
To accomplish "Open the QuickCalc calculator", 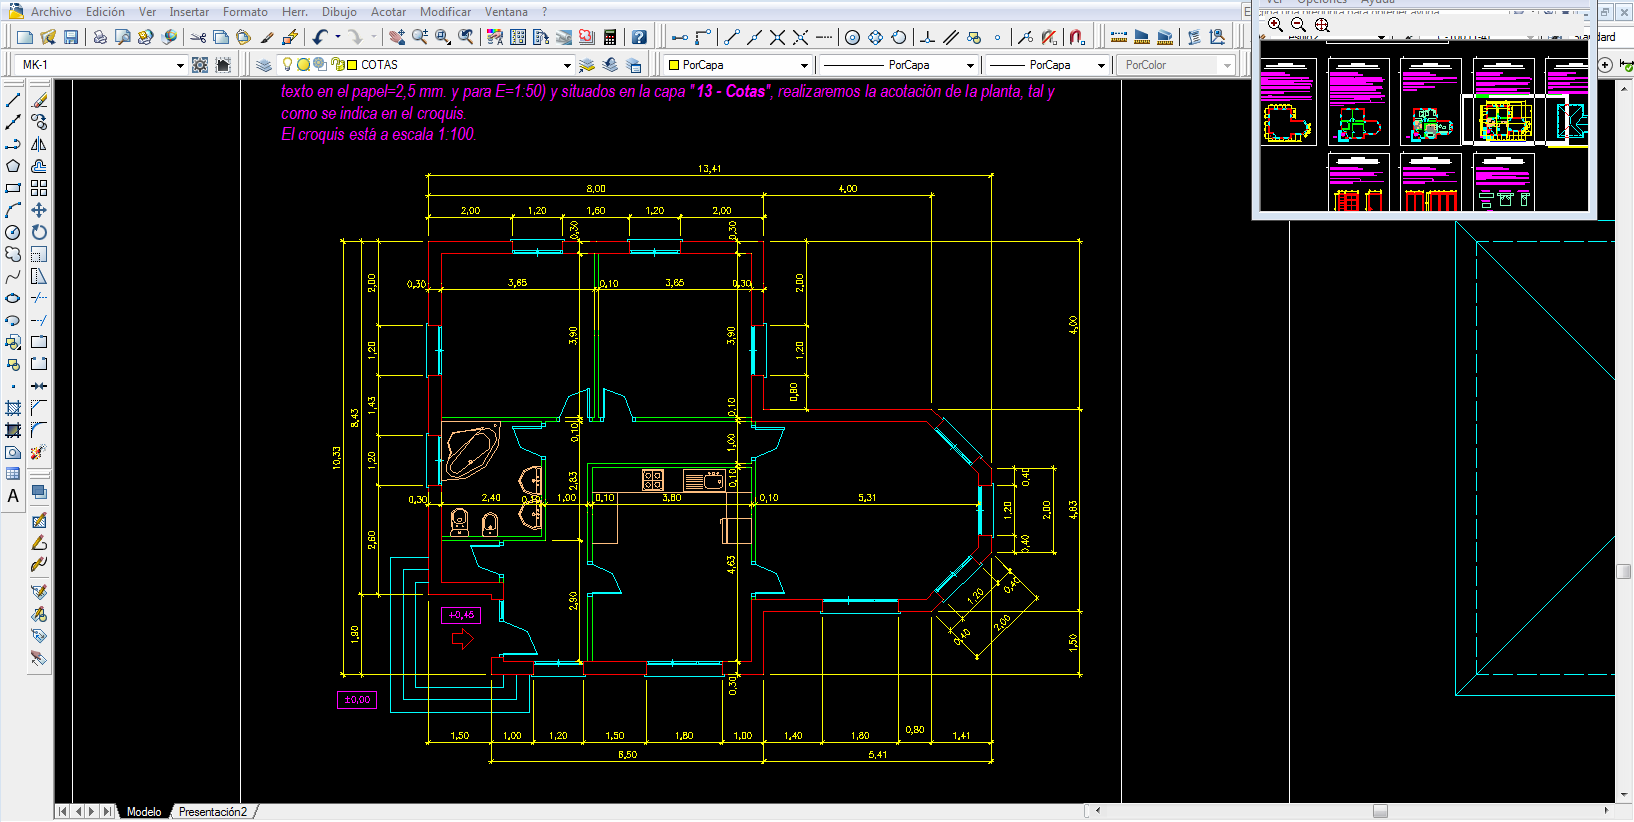I will point(610,37).
